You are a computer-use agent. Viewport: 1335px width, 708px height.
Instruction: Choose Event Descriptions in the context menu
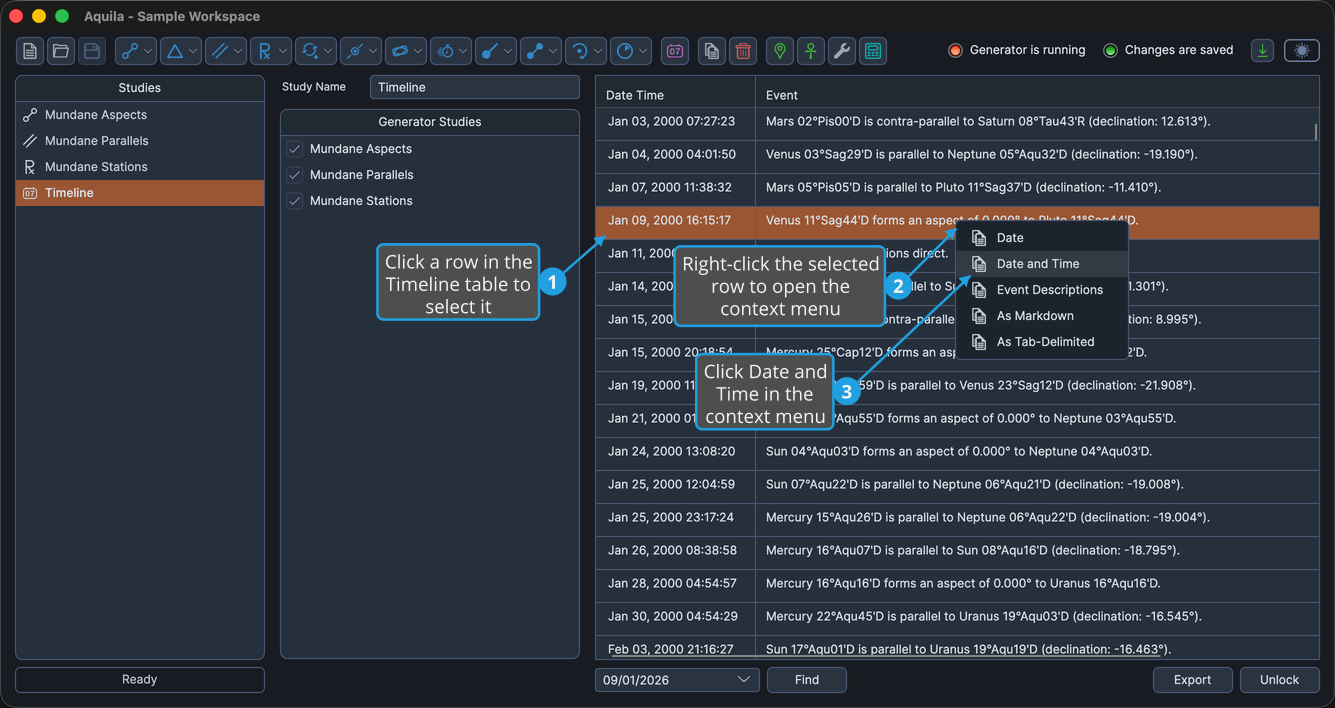pyautogui.click(x=1042, y=290)
